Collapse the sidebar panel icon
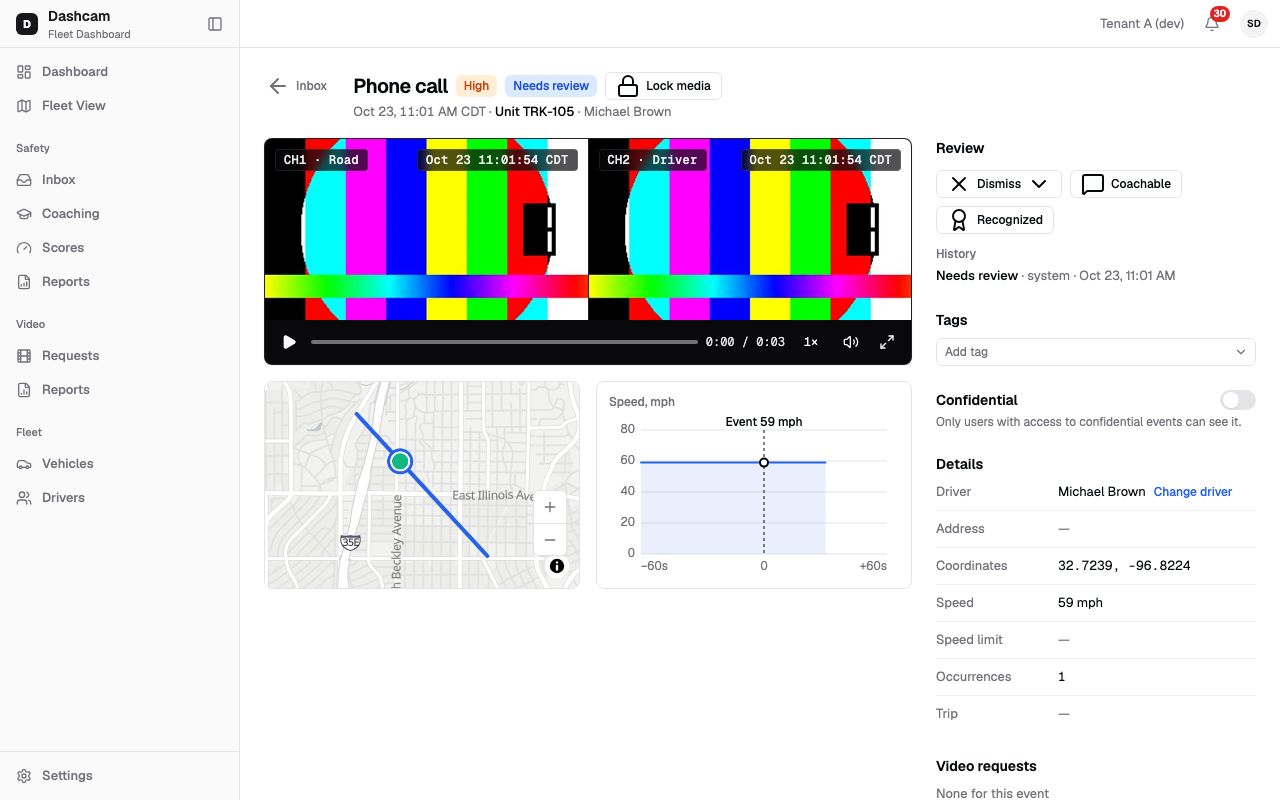Viewport: 1280px width, 800px height. pos(215,24)
